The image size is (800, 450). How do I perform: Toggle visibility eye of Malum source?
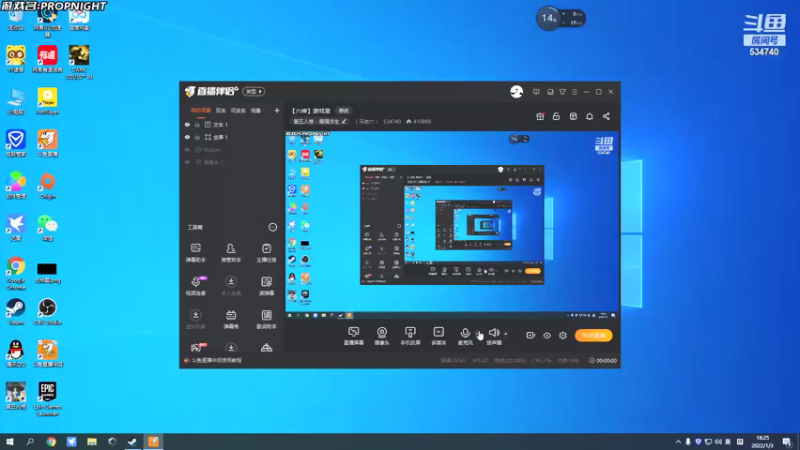pos(187,150)
